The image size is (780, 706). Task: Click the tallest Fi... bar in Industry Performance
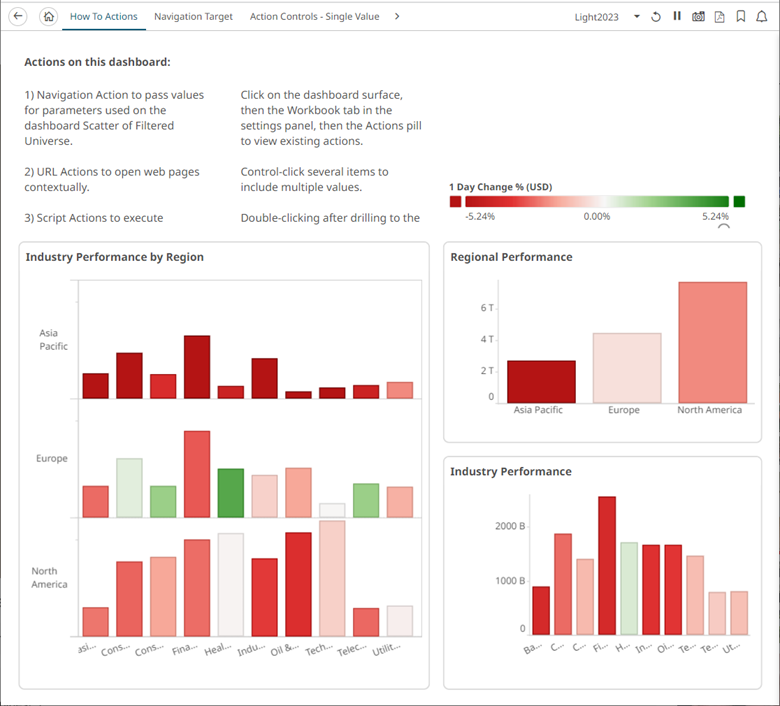point(607,565)
